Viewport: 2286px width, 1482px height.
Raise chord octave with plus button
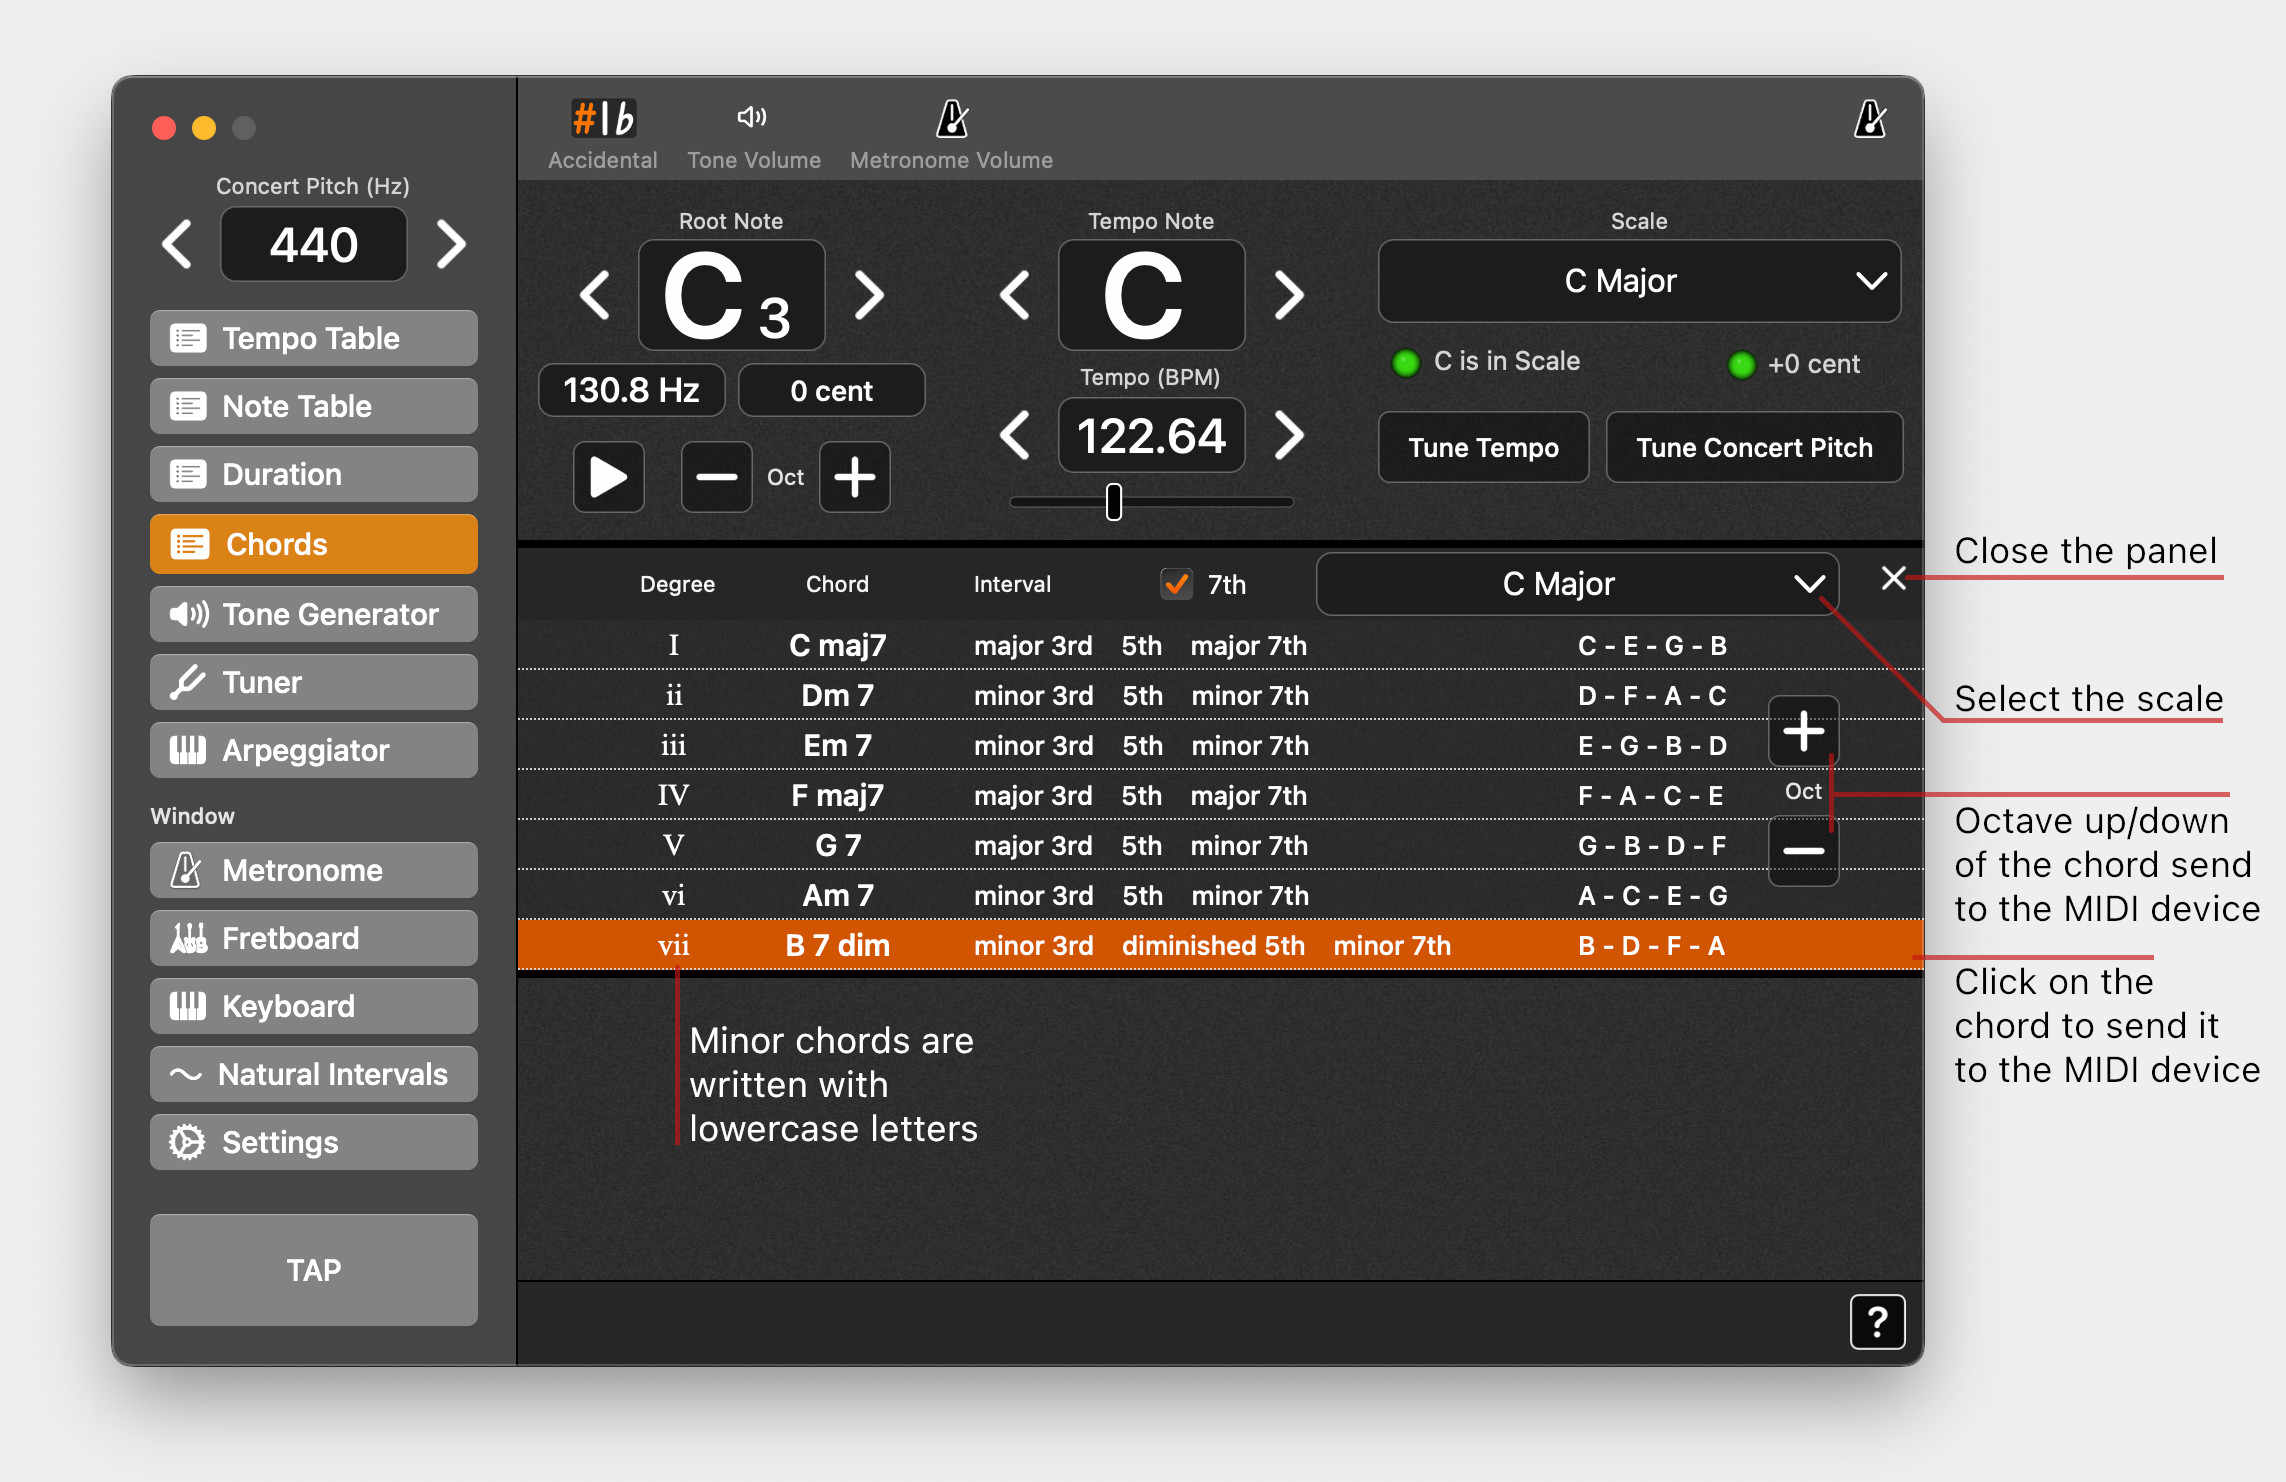click(1804, 731)
